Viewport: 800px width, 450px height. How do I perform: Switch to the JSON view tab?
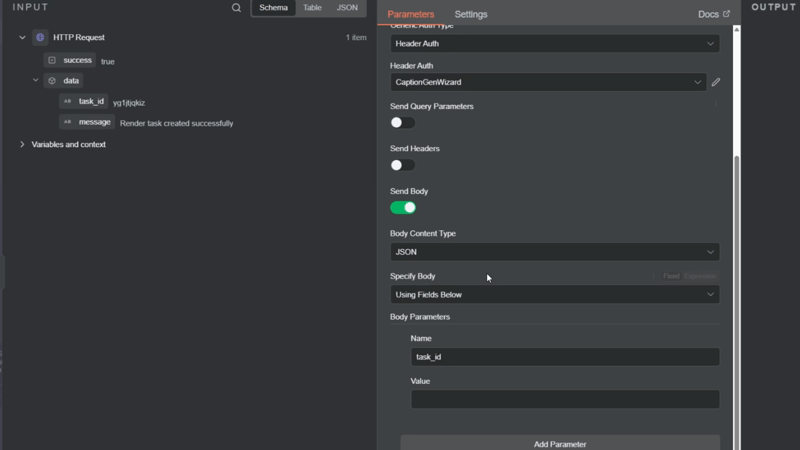[x=347, y=8]
